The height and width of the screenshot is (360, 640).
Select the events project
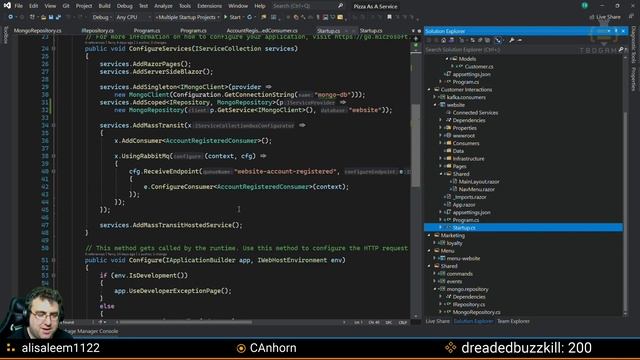pyautogui.click(x=454, y=282)
